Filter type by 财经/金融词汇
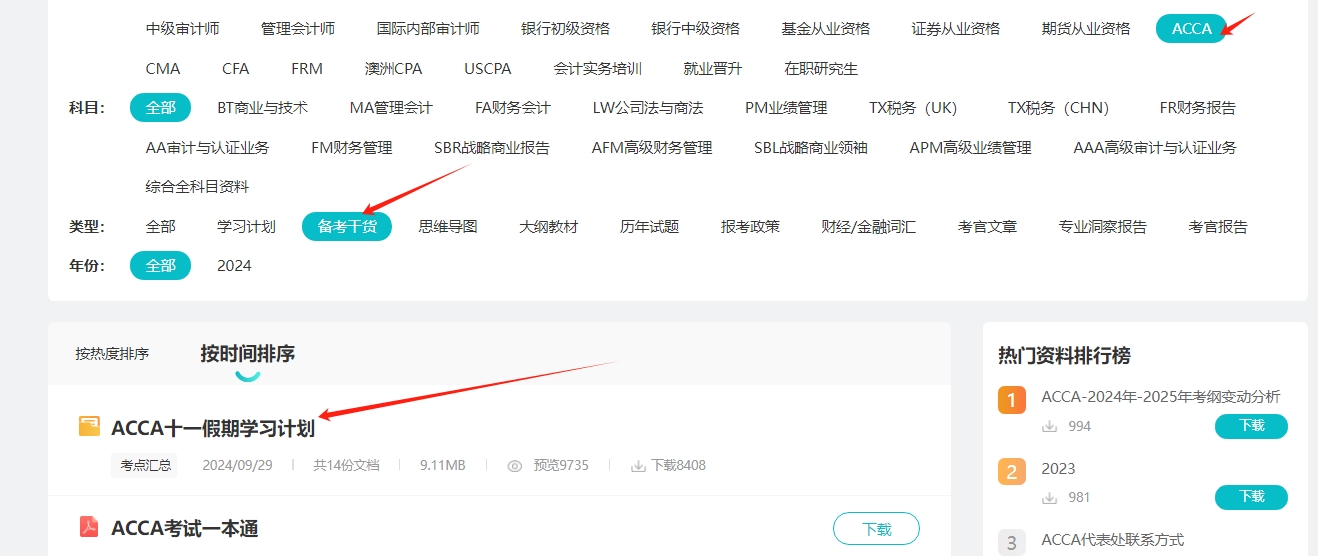This screenshot has width=1318, height=556. (x=868, y=227)
